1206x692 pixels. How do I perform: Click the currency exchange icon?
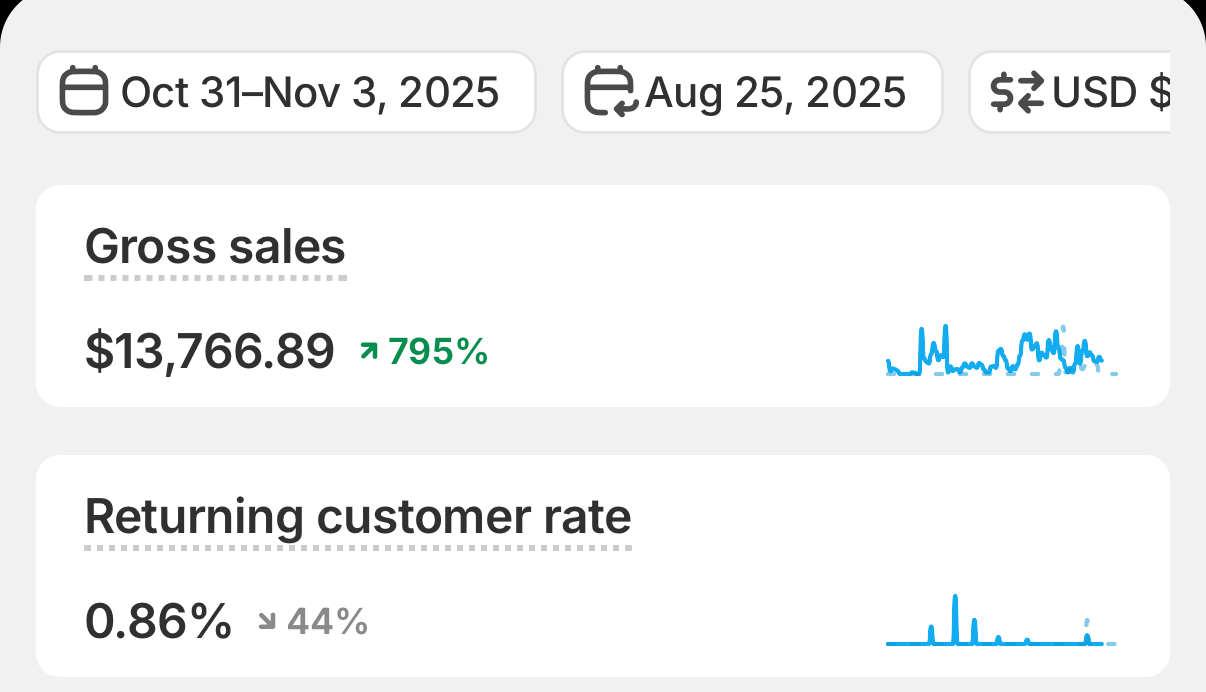coord(1016,92)
